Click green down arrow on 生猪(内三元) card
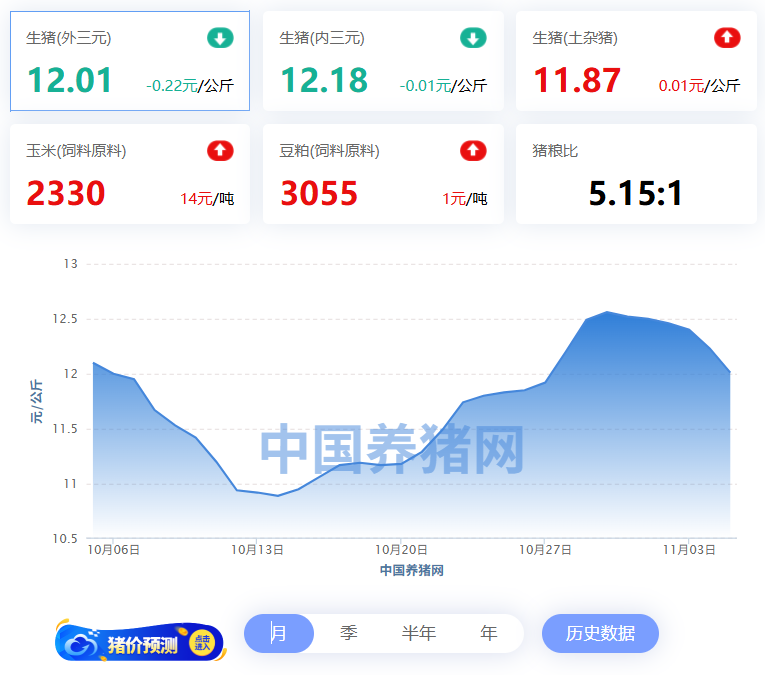The width and height of the screenshot is (765, 675). coord(473,38)
